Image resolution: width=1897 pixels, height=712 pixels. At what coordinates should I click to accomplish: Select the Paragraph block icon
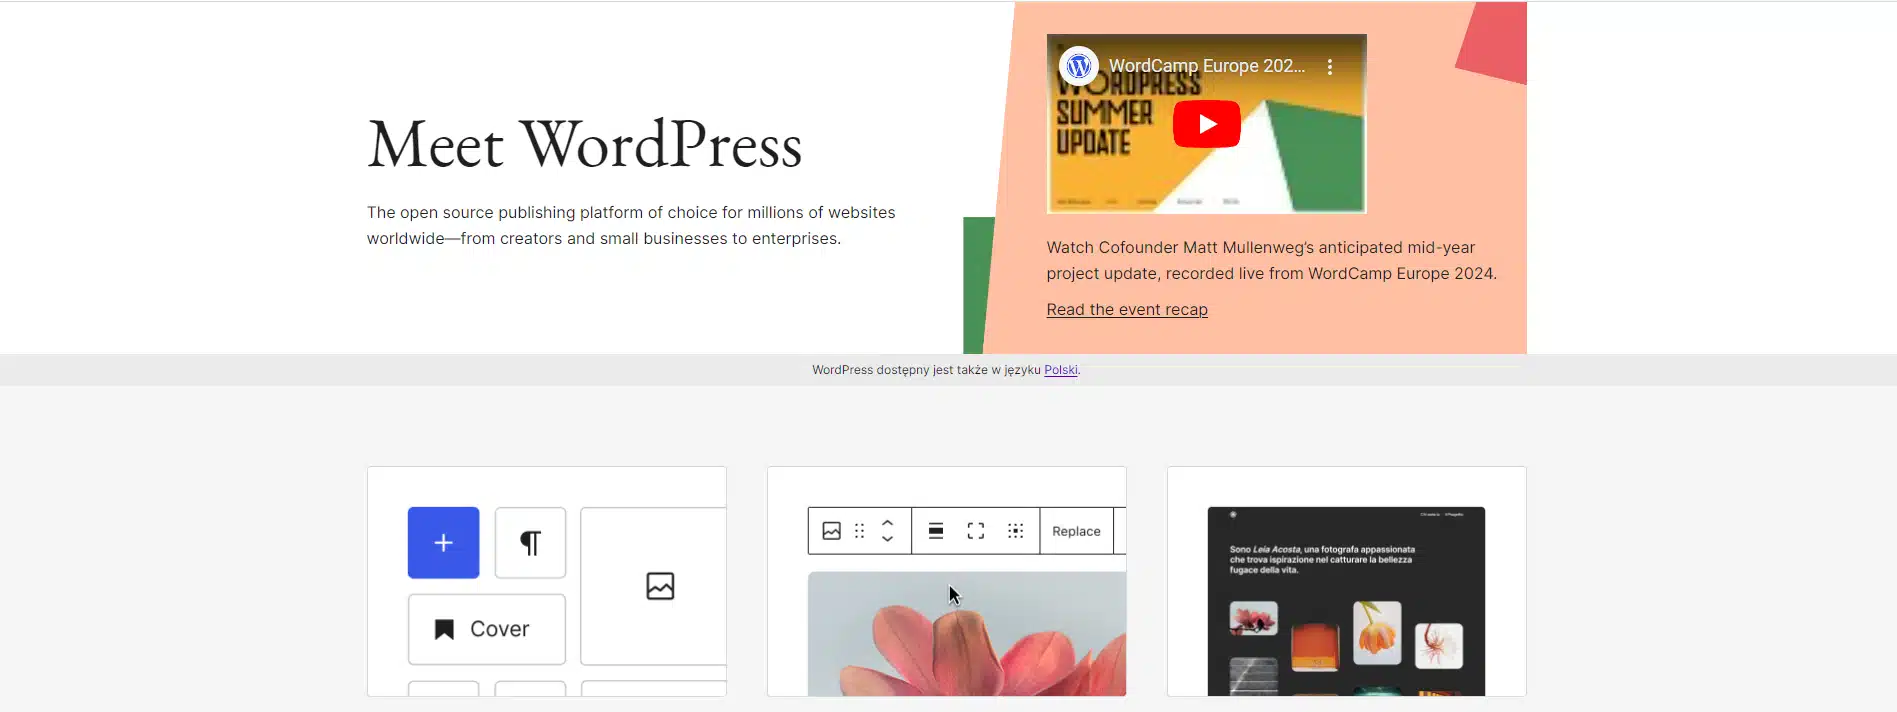pyautogui.click(x=530, y=543)
